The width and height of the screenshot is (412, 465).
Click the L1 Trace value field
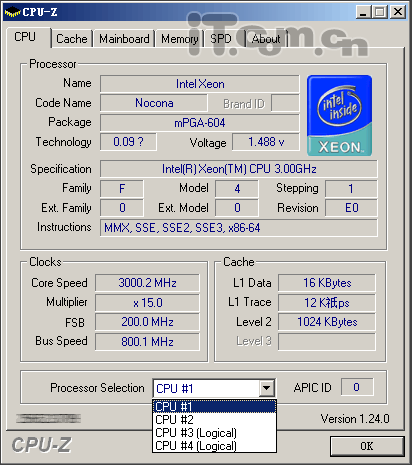(x=327, y=302)
